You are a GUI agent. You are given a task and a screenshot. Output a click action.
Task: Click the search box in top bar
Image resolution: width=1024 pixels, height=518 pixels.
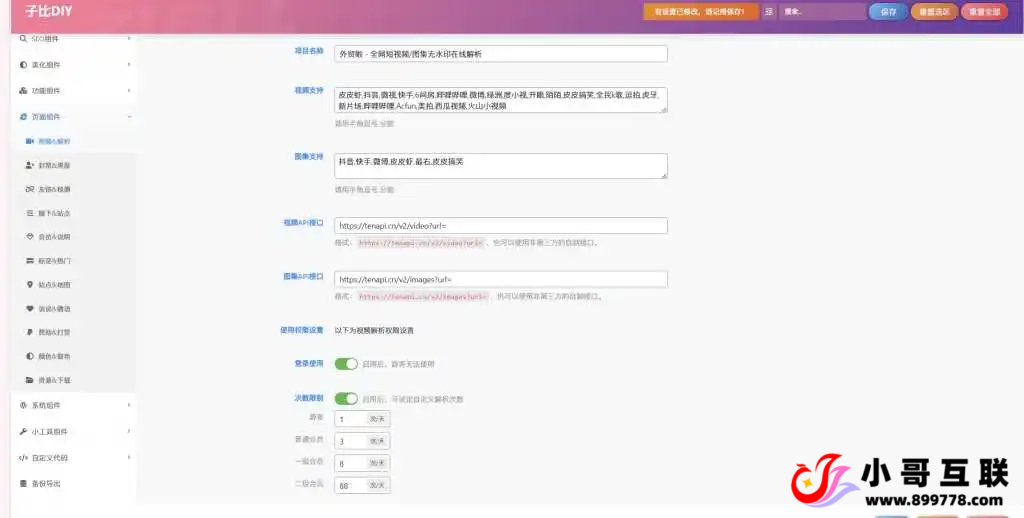[822, 12]
